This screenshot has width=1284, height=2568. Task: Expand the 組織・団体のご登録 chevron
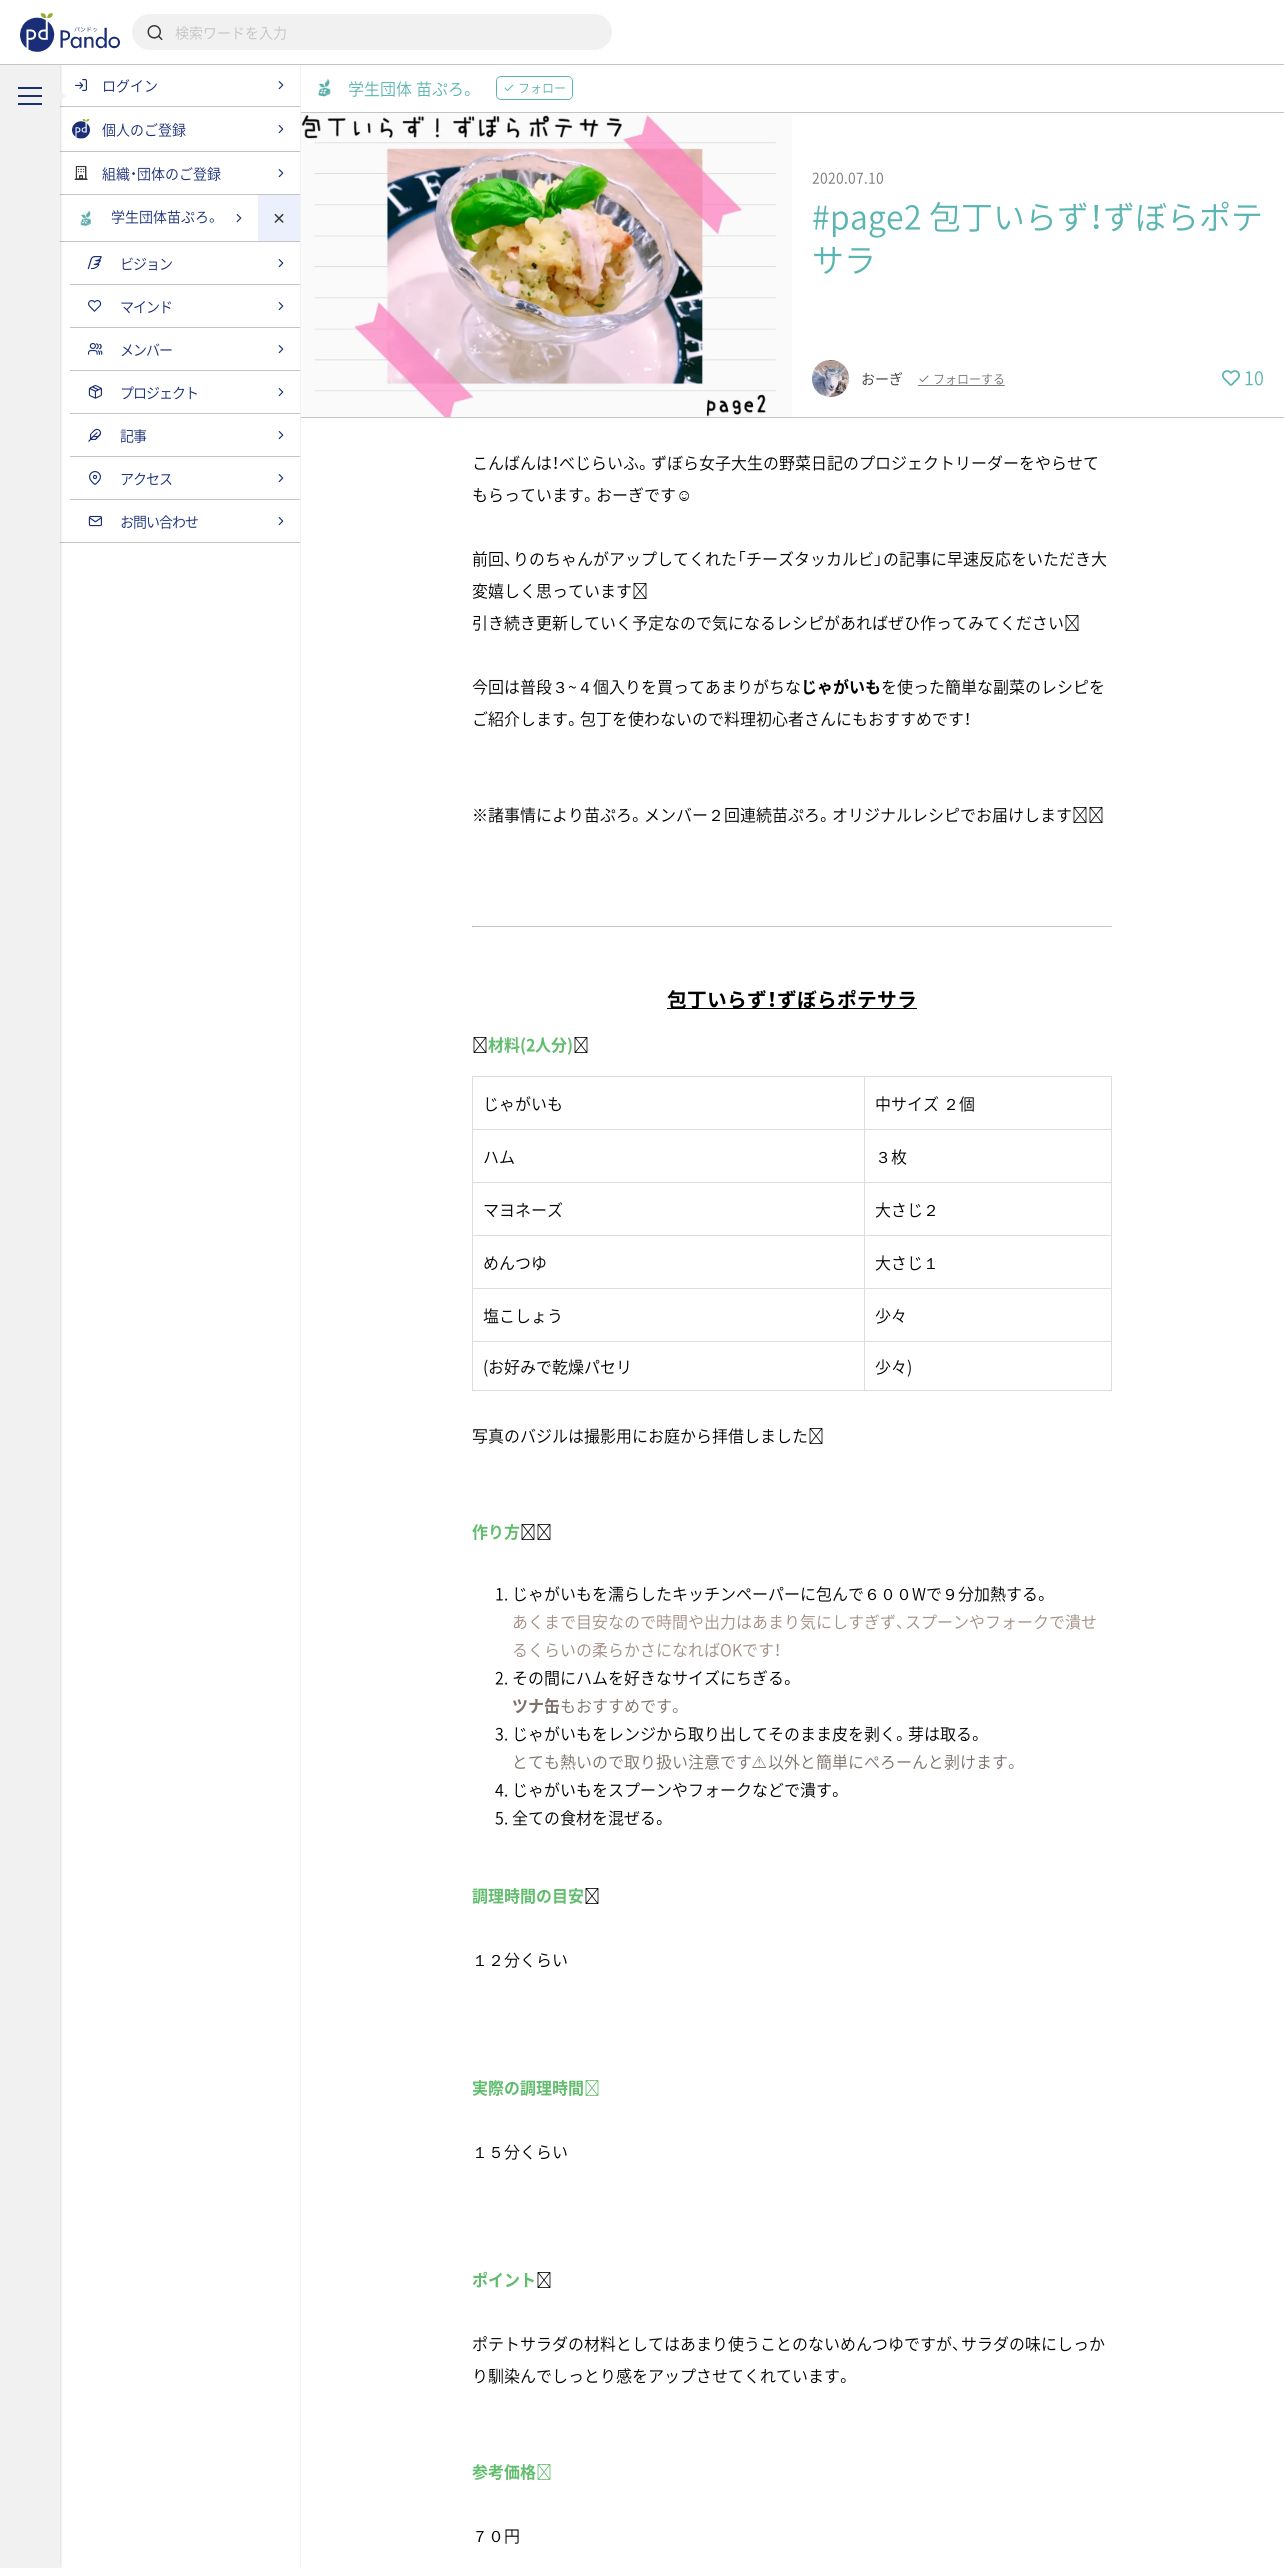pyautogui.click(x=281, y=173)
